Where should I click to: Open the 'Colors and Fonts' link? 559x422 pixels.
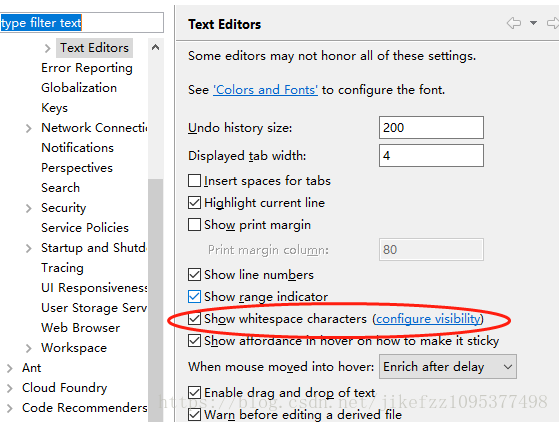265,90
